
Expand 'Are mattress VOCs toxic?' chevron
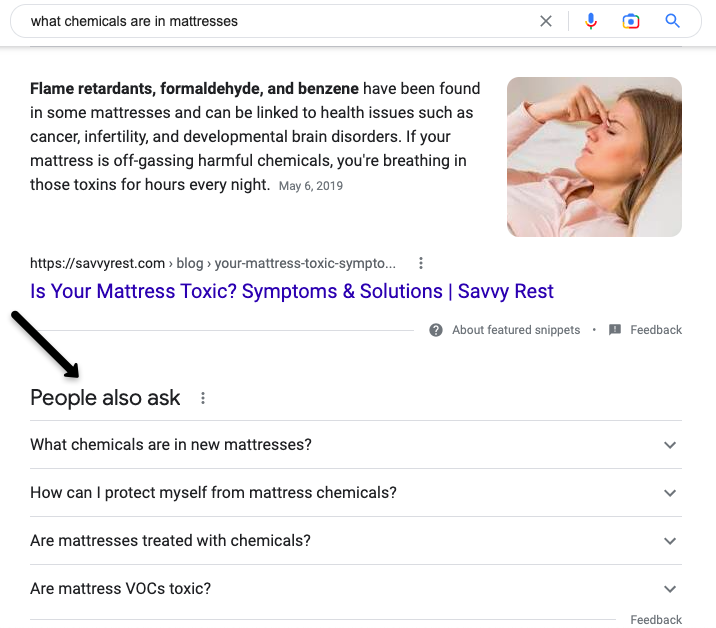670,589
